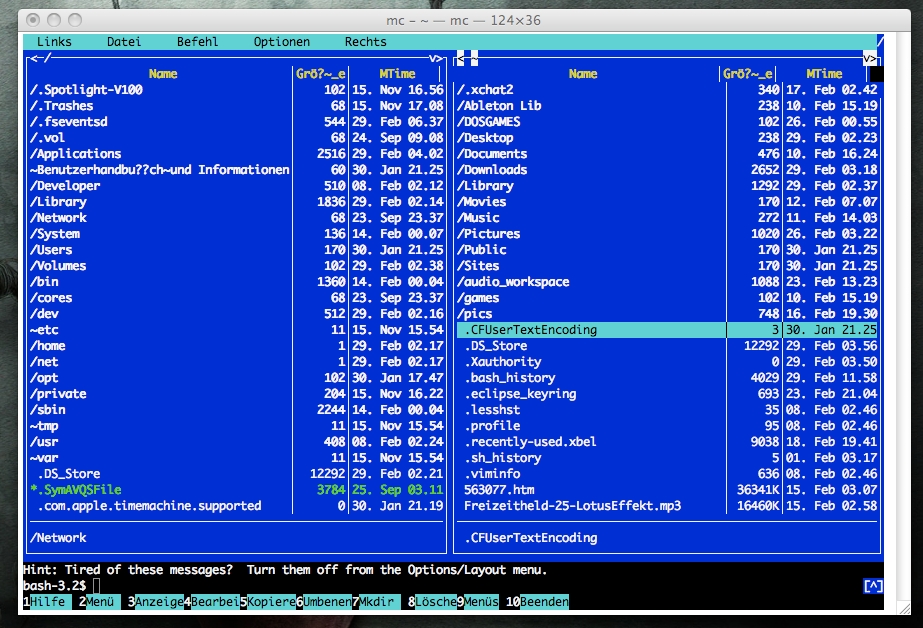Click the left panel's <- back arrow
Image resolution: width=923 pixels, height=628 pixels.
(x=35, y=58)
